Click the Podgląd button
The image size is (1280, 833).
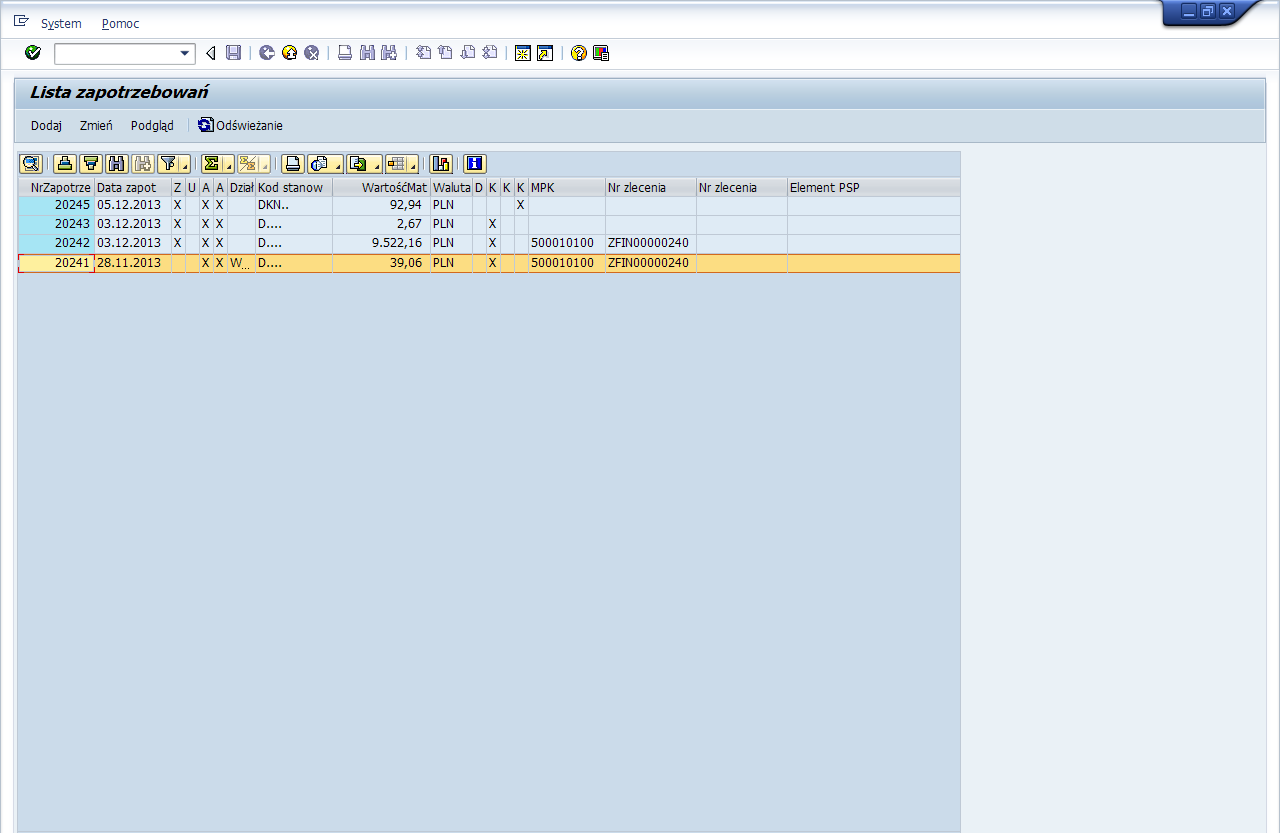coord(152,126)
